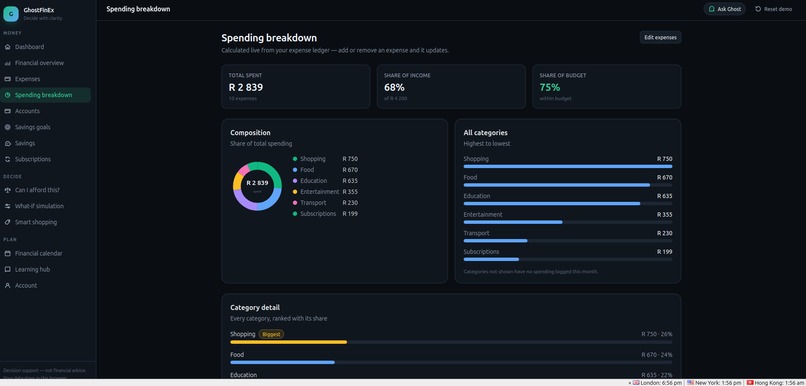Click the Savings piggy icon

[7, 143]
